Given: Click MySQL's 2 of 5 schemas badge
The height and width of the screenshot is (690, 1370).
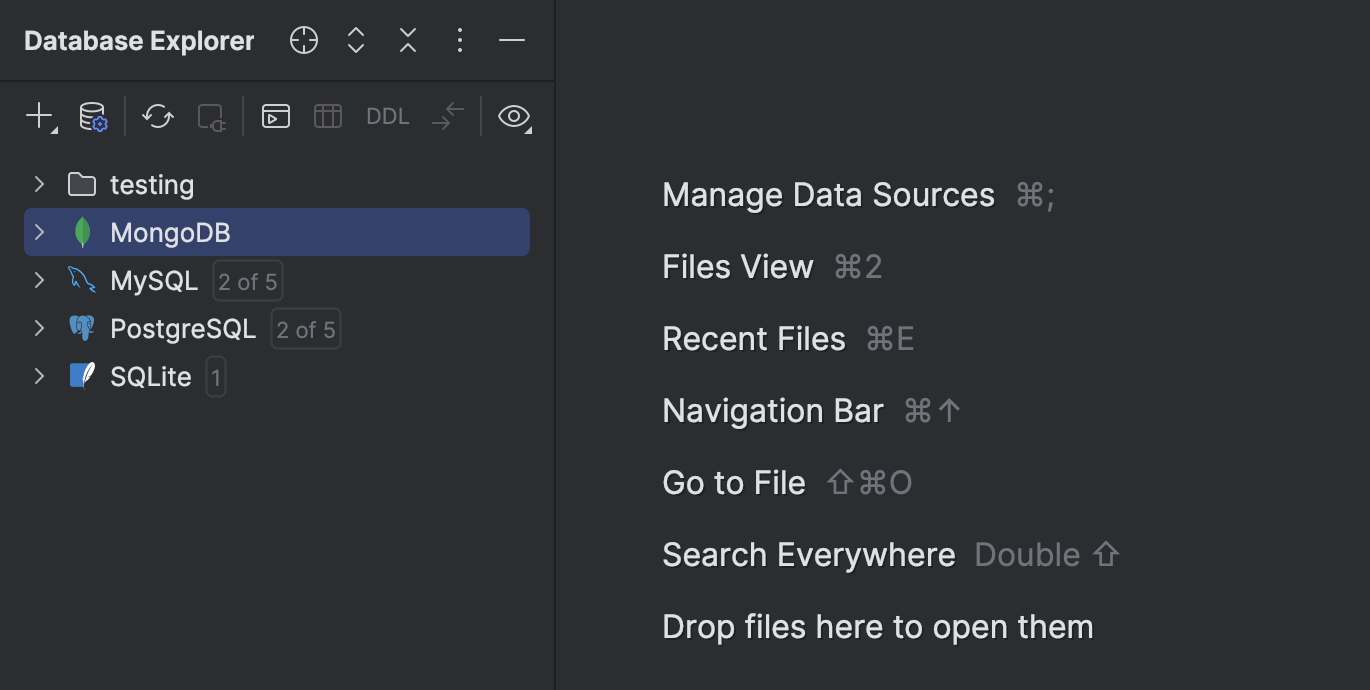Looking at the screenshot, I should click(x=248, y=282).
